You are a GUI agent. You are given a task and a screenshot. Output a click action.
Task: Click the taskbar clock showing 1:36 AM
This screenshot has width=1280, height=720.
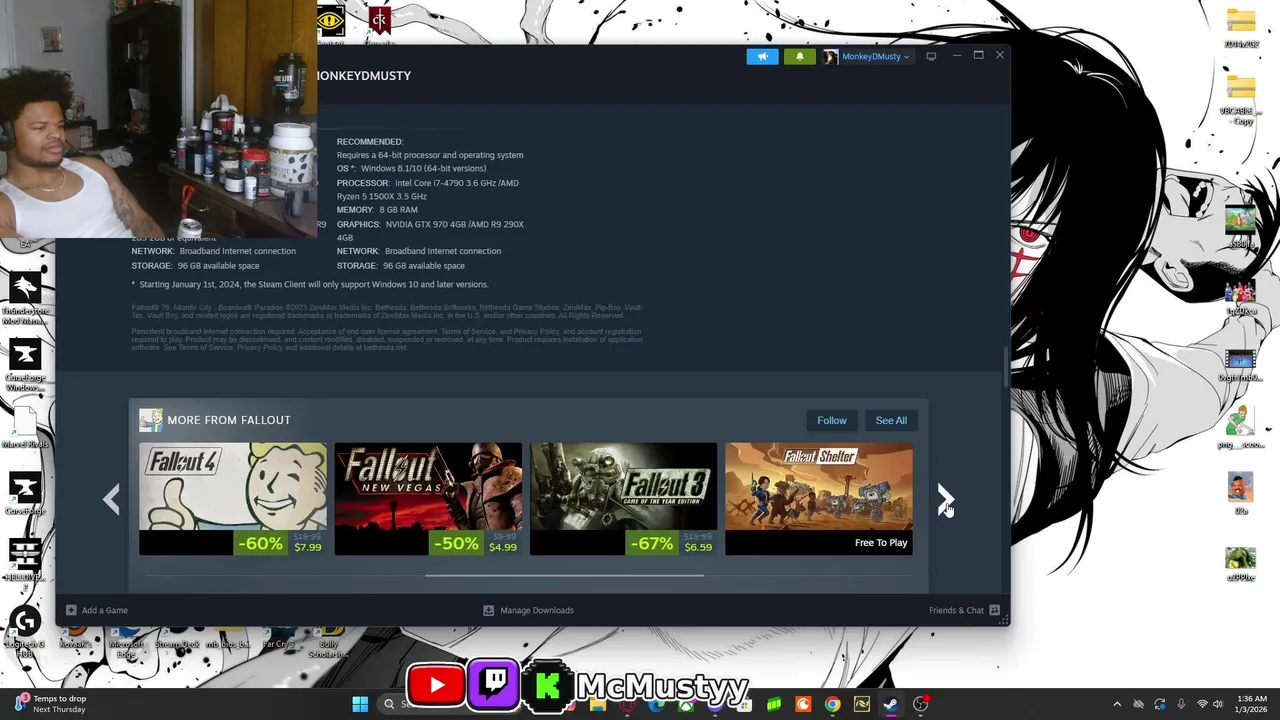[x=1251, y=704]
